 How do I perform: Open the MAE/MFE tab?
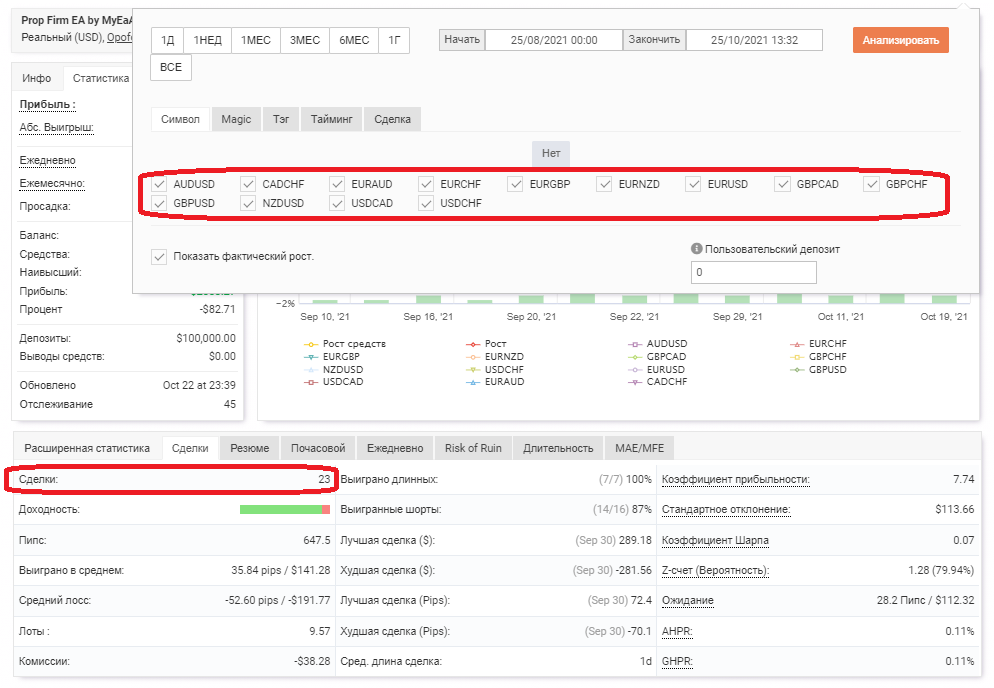[640, 448]
